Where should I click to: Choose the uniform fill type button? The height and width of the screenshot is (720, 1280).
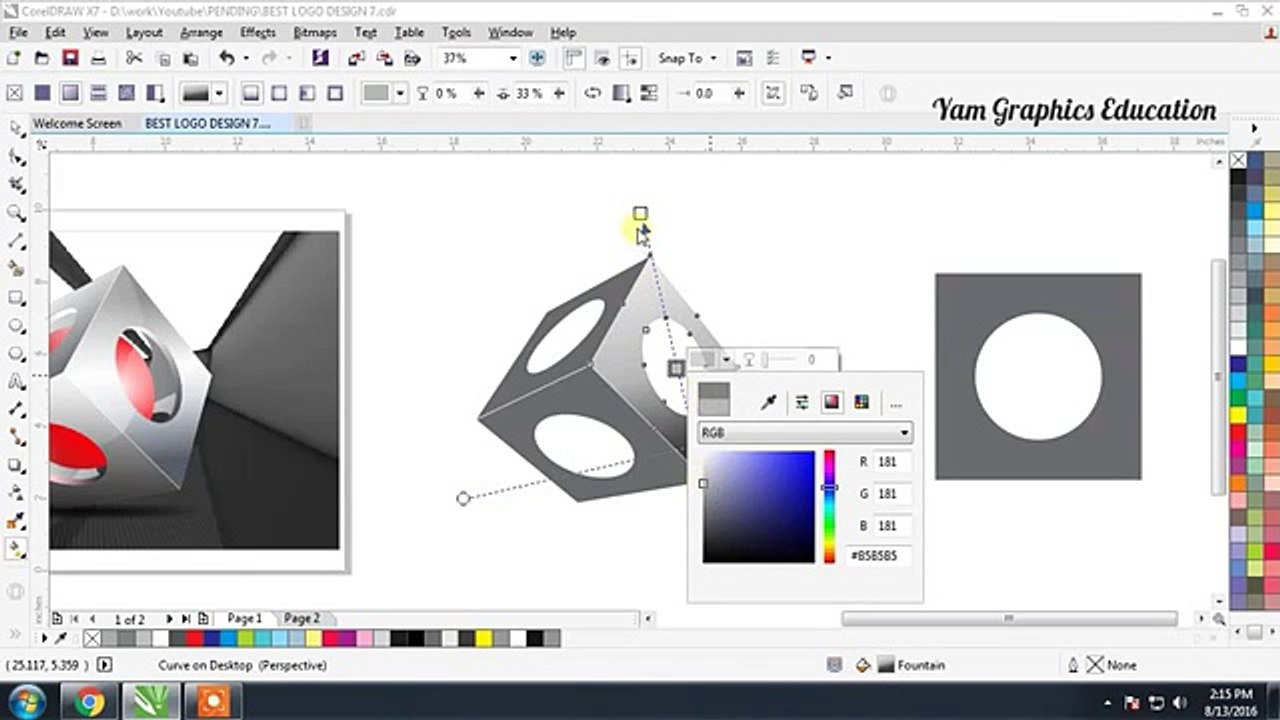tap(42, 93)
